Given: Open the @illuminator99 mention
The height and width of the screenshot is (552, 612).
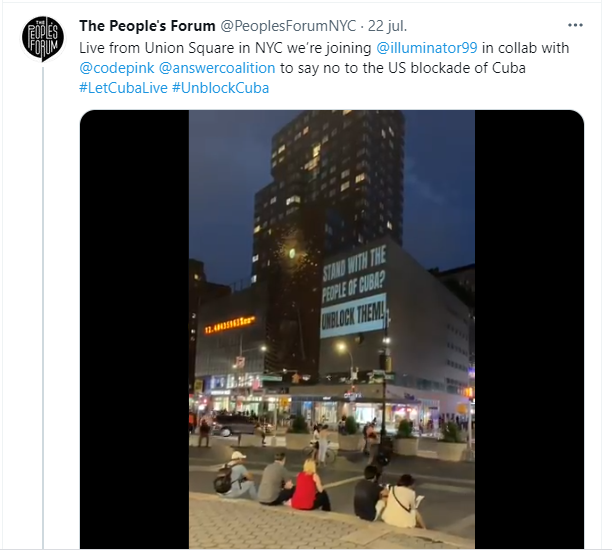Looking at the screenshot, I should click(x=427, y=48).
